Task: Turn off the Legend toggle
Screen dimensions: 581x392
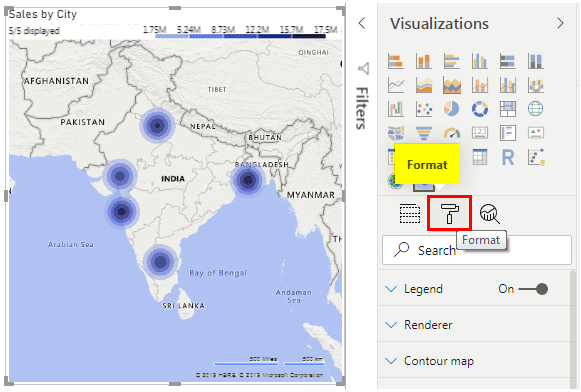Action: tap(534, 289)
